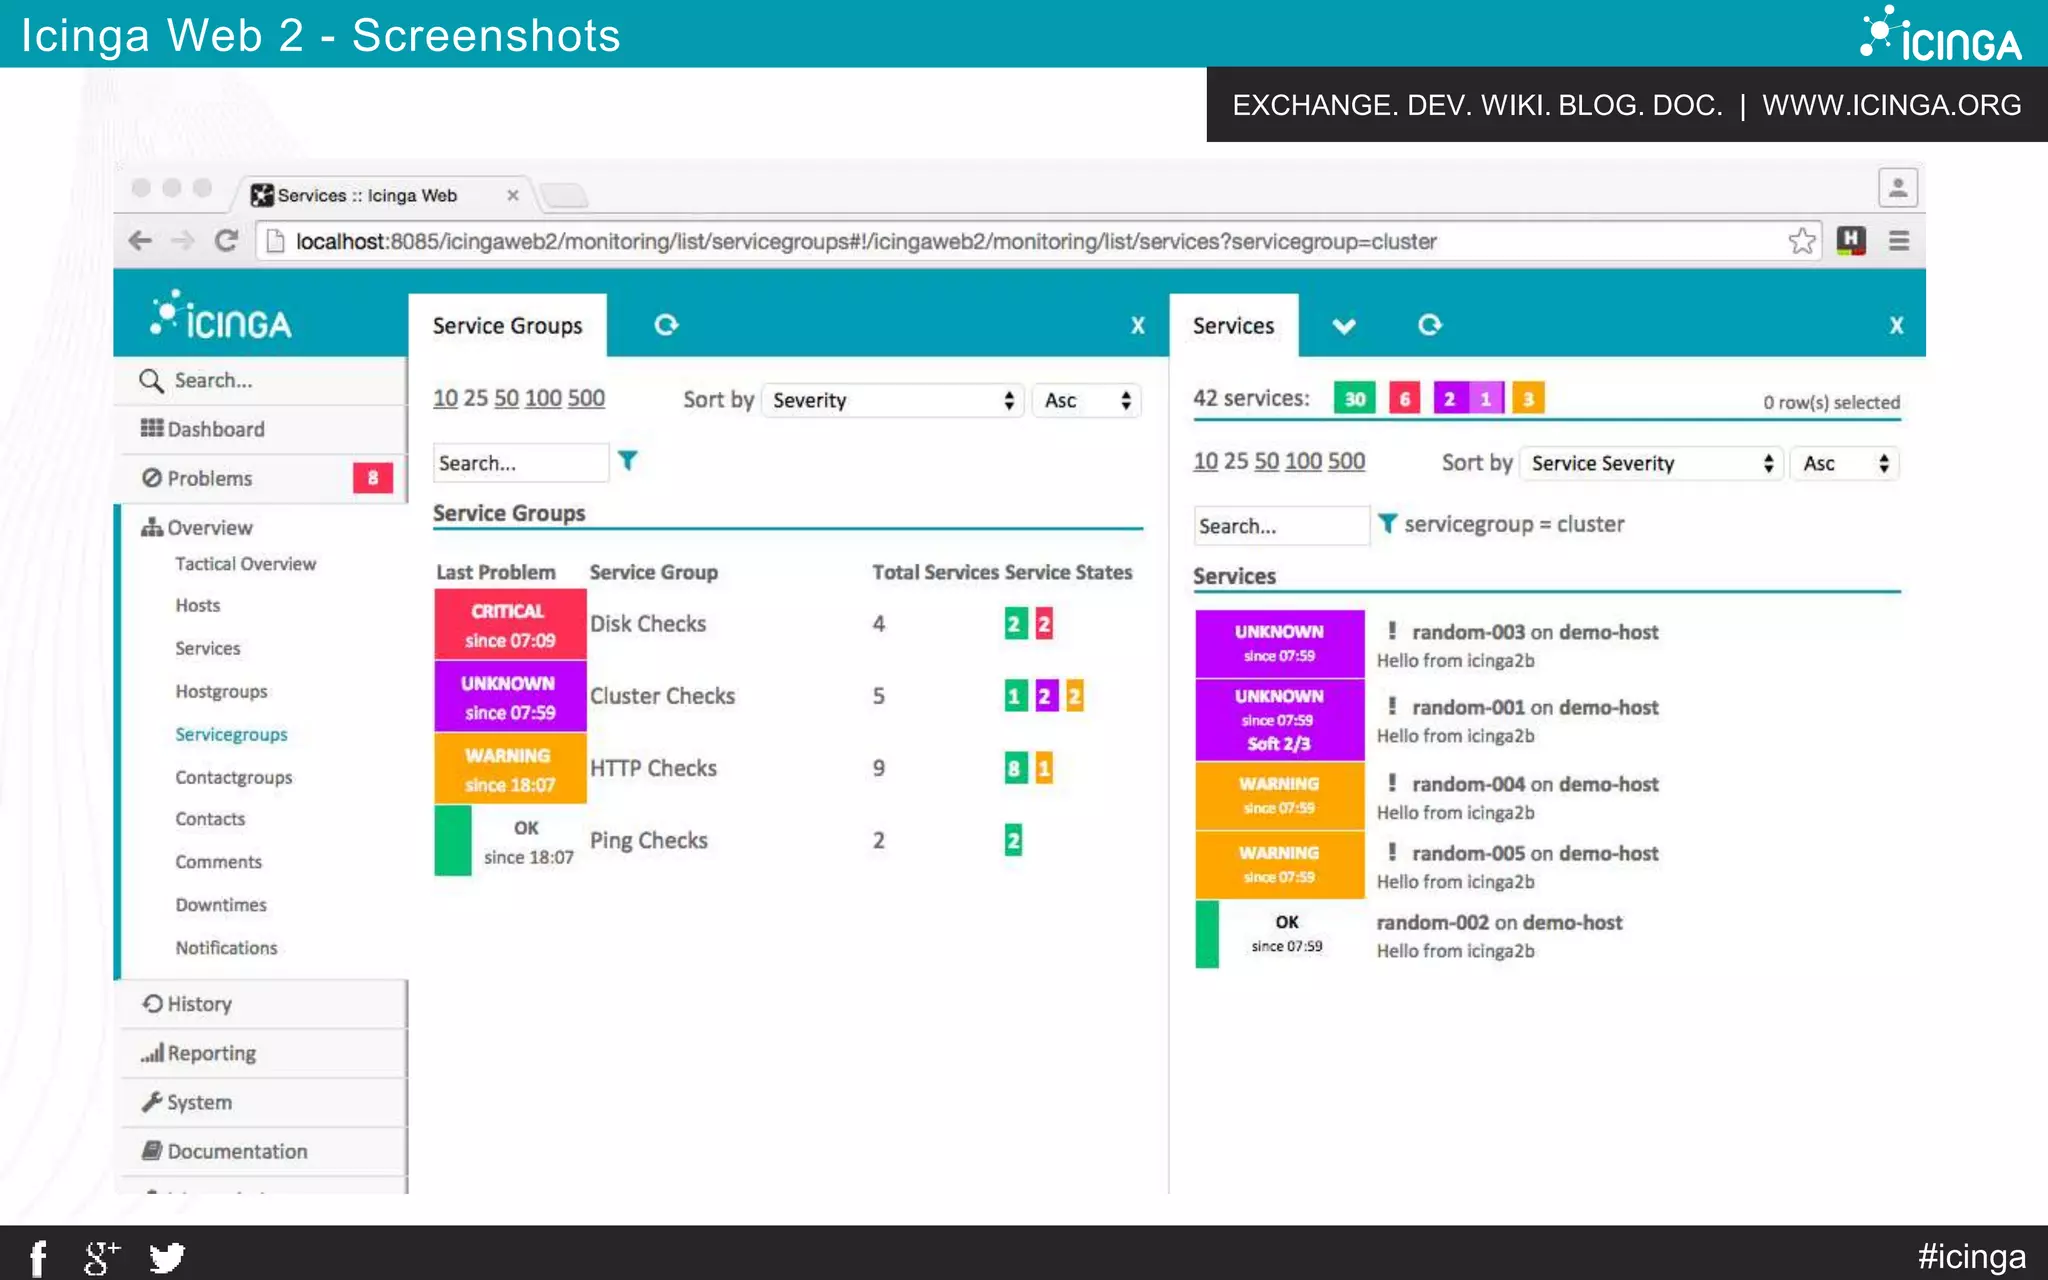The height and width of the screenshot is (1280, 2048).
Task: Open Reporting in the sidebar
Action: tap(262, 1053)
